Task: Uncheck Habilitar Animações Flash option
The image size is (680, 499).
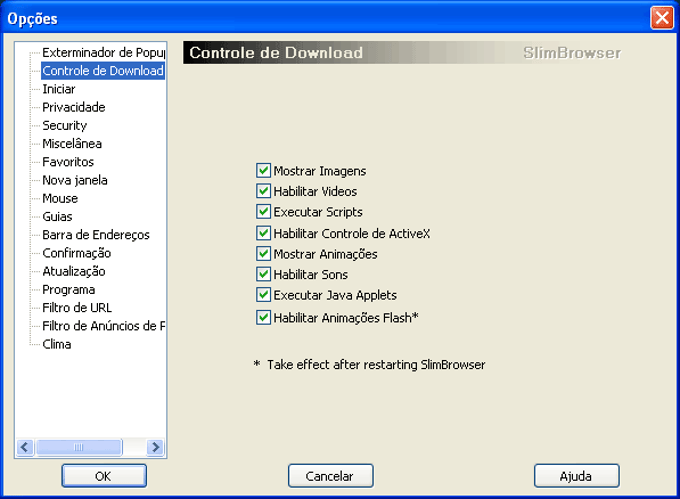Action: pyautogui.click(x=264, y=317)
